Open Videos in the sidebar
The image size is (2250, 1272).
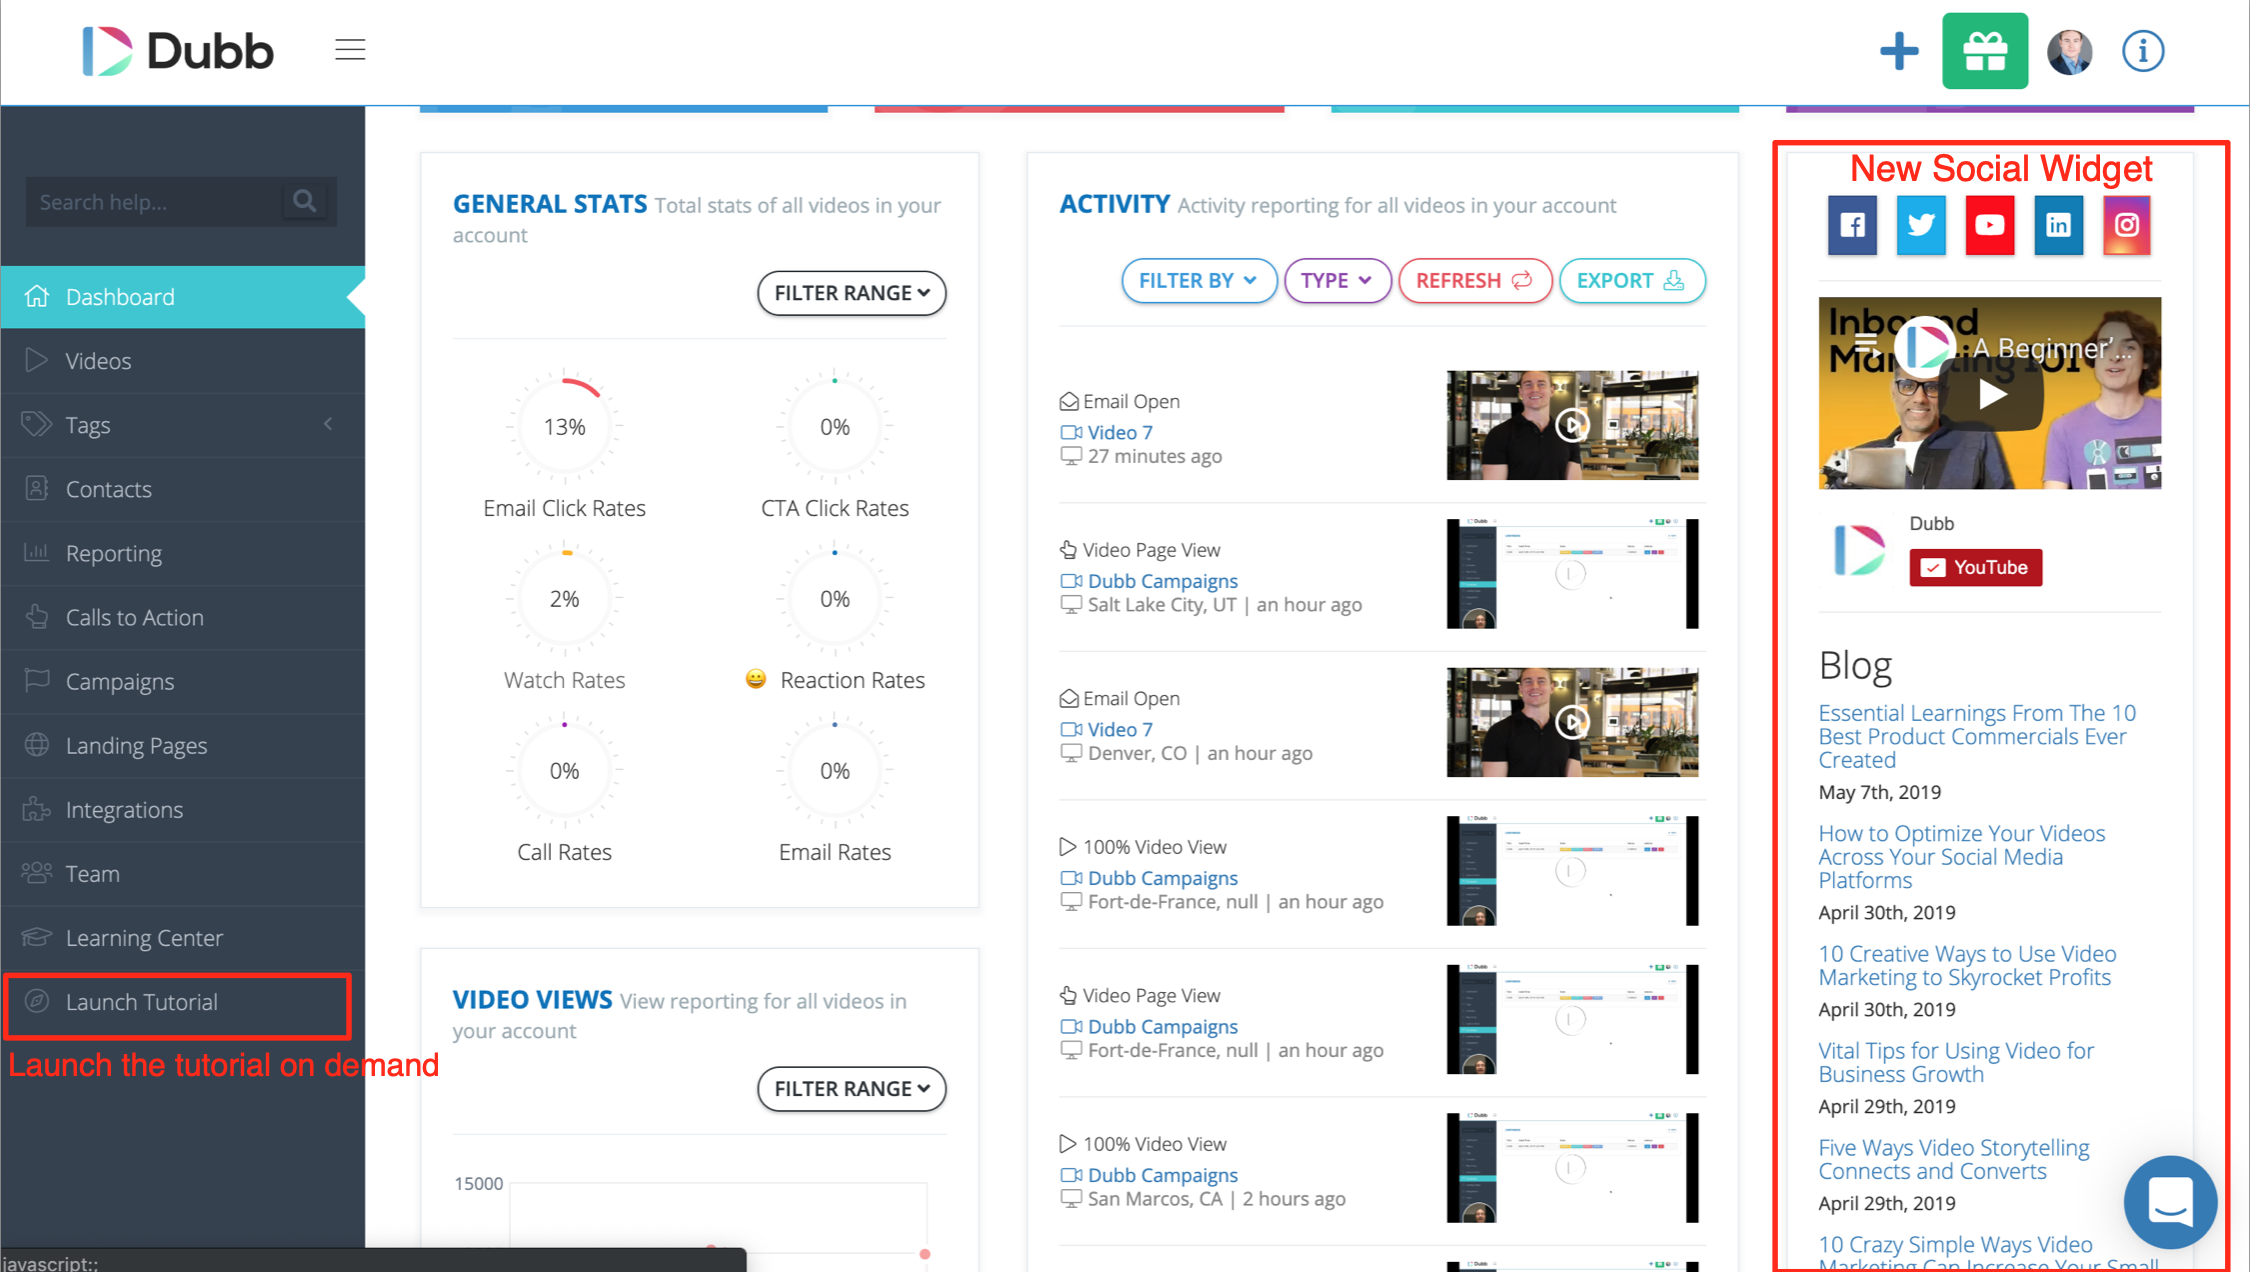click(x=183, y=360)
